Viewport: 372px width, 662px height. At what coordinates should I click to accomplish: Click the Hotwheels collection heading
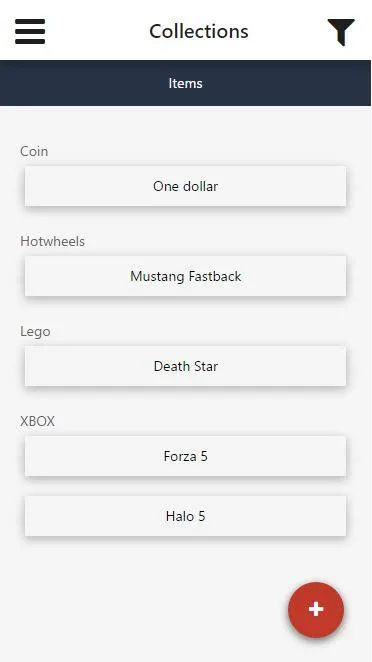[52, 241]
